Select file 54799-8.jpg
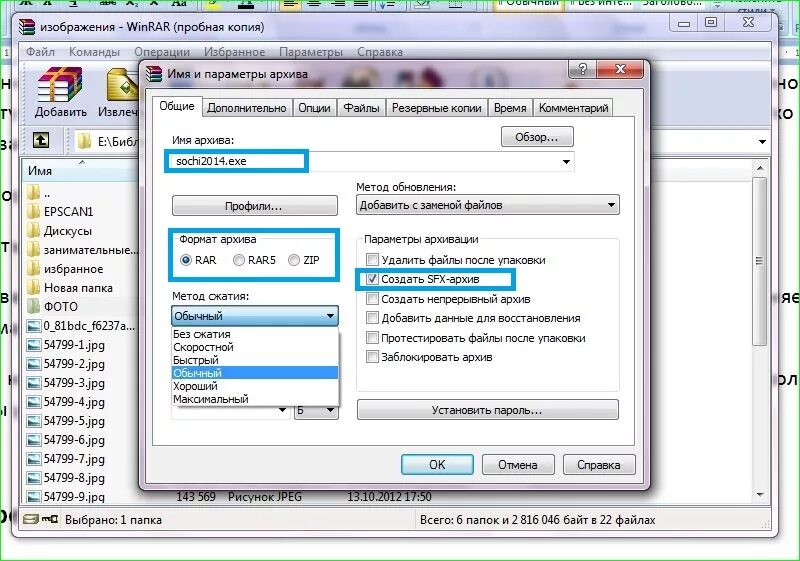The image size is (800, 561). coord(66,478)
